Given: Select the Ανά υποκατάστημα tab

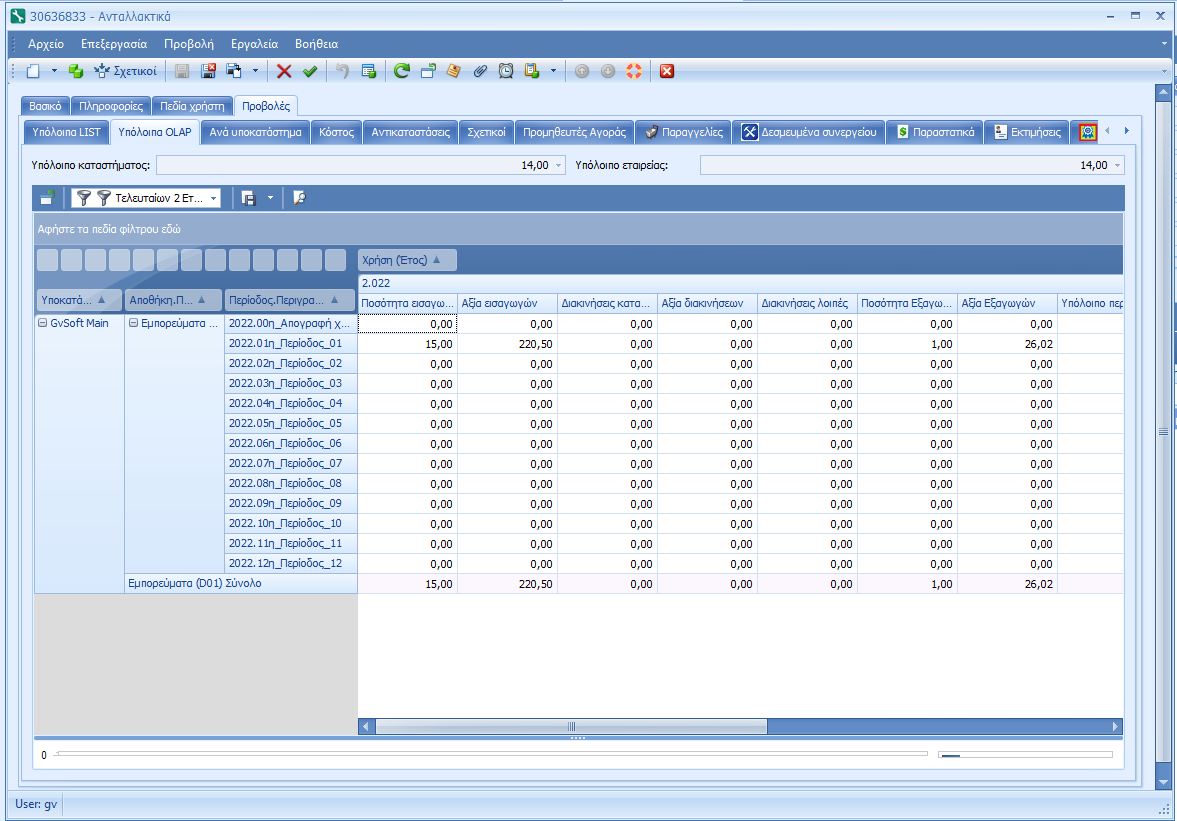Looking at the screenshot, I should (x=255, y=132).
